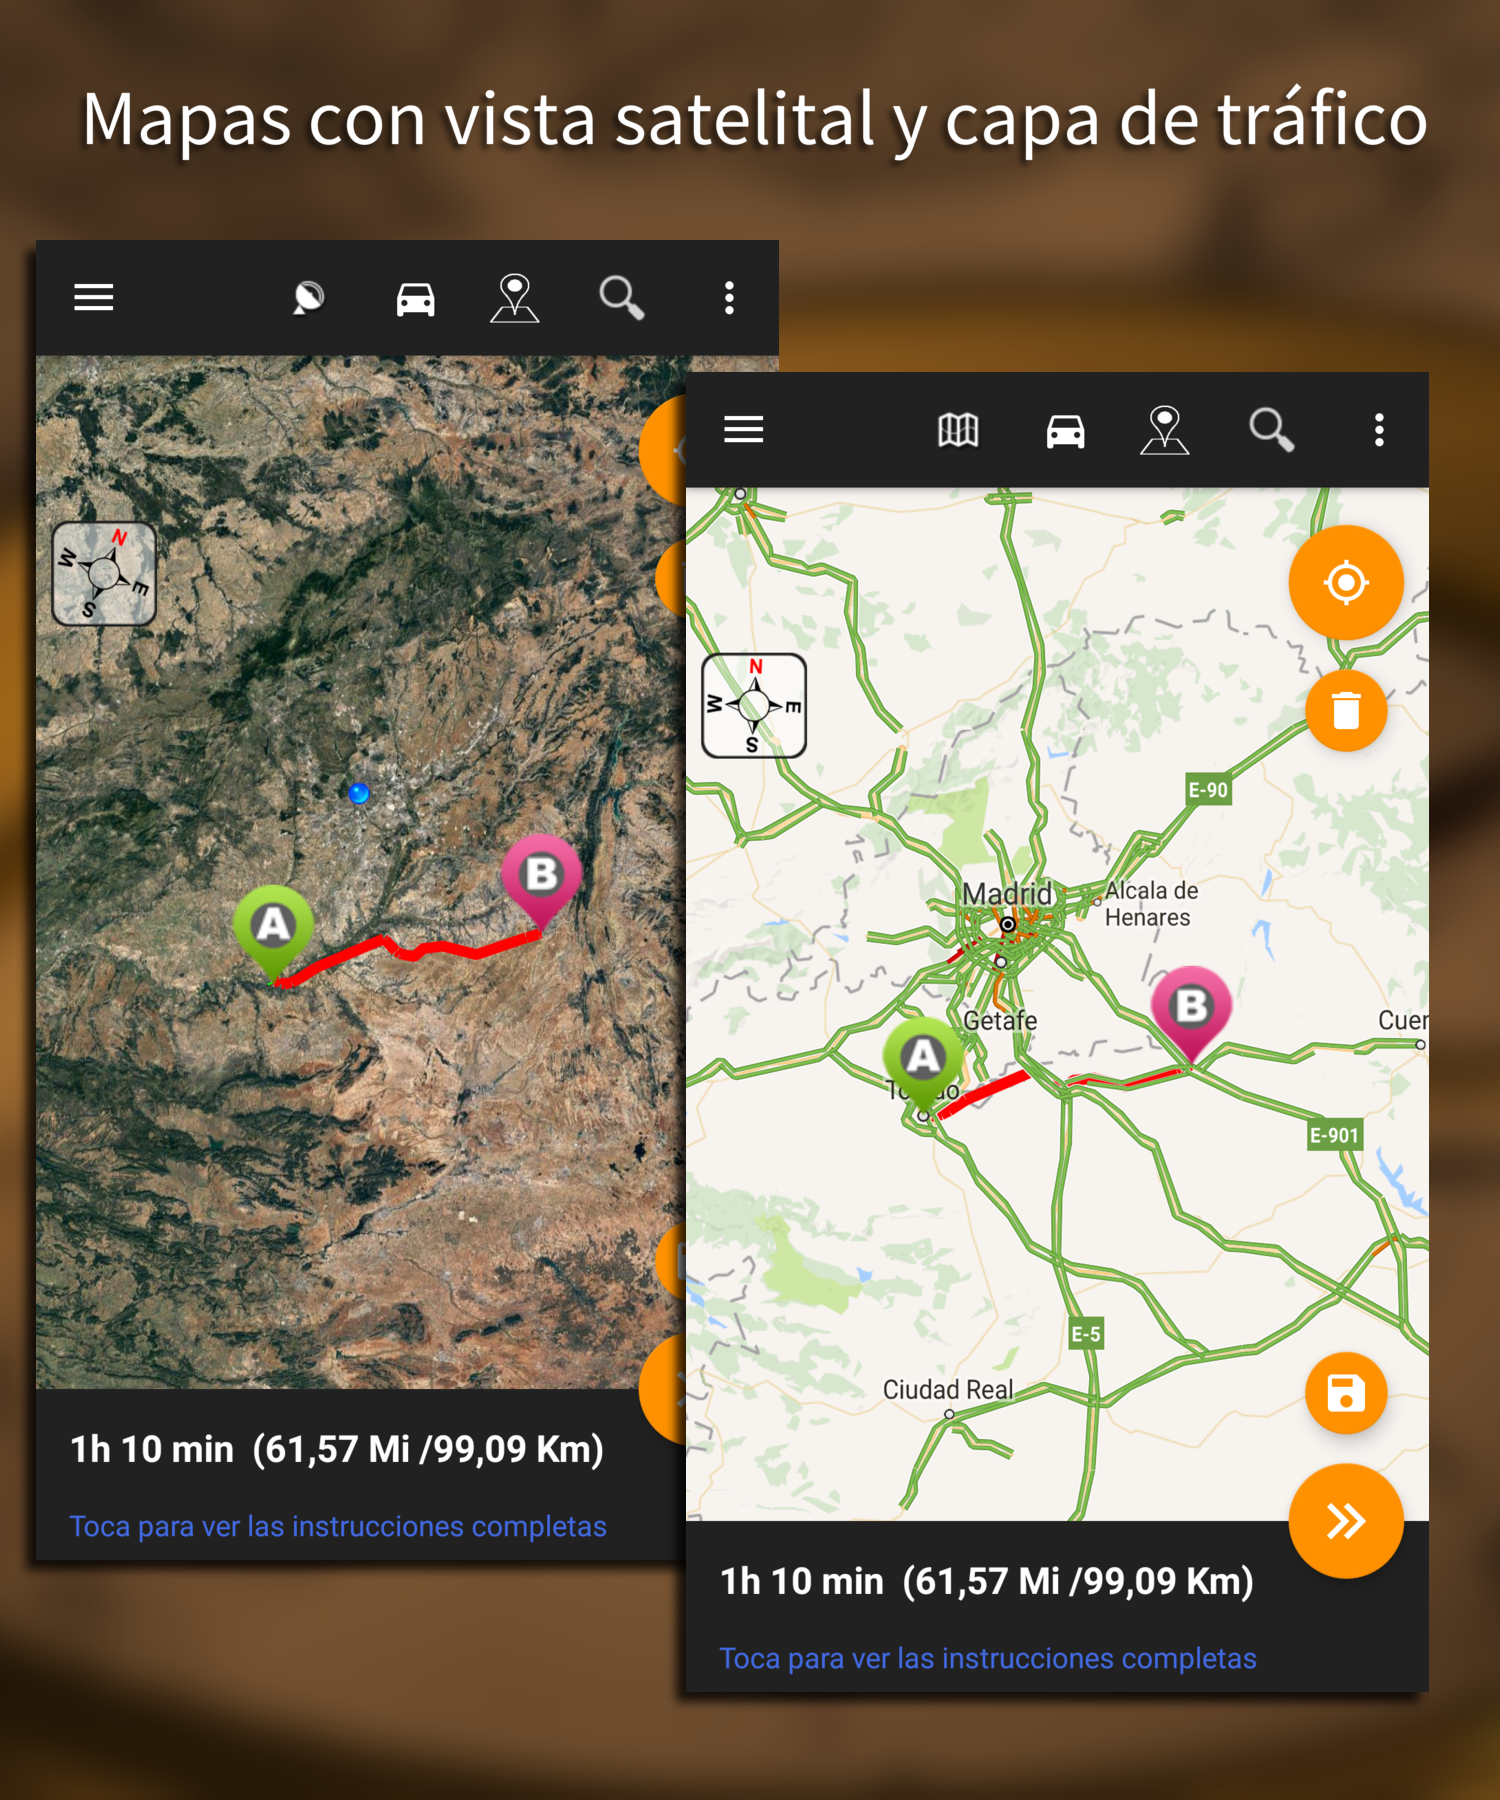Switch to satellite view using satellite dish icon

pyautogui.click(x=308, y=298)
